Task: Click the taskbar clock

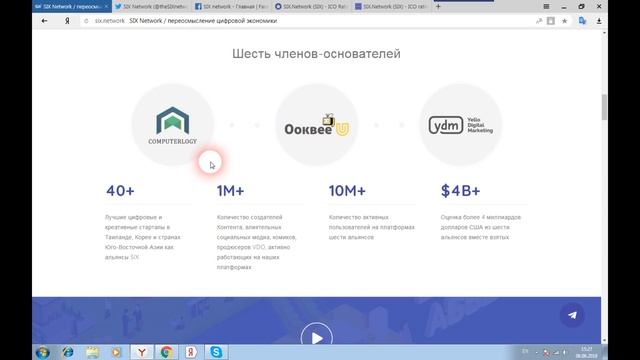Action: 587,353
